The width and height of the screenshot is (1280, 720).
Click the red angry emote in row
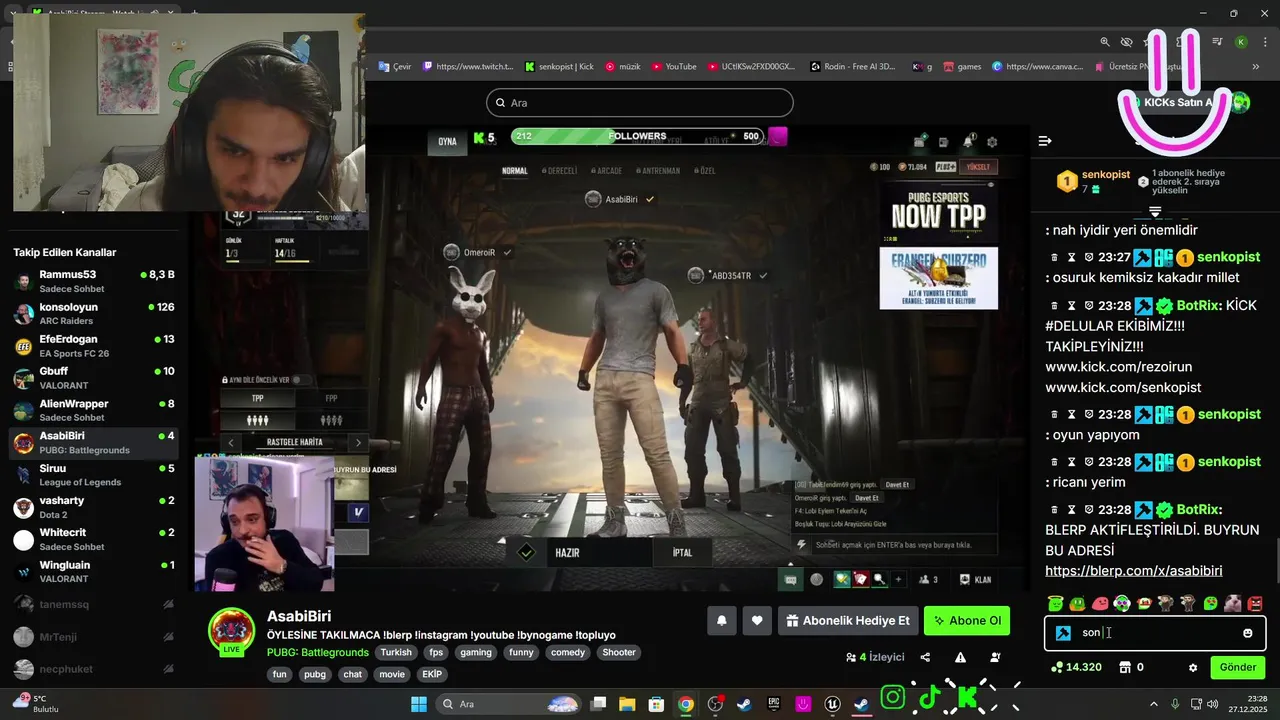coord(1255,603)
